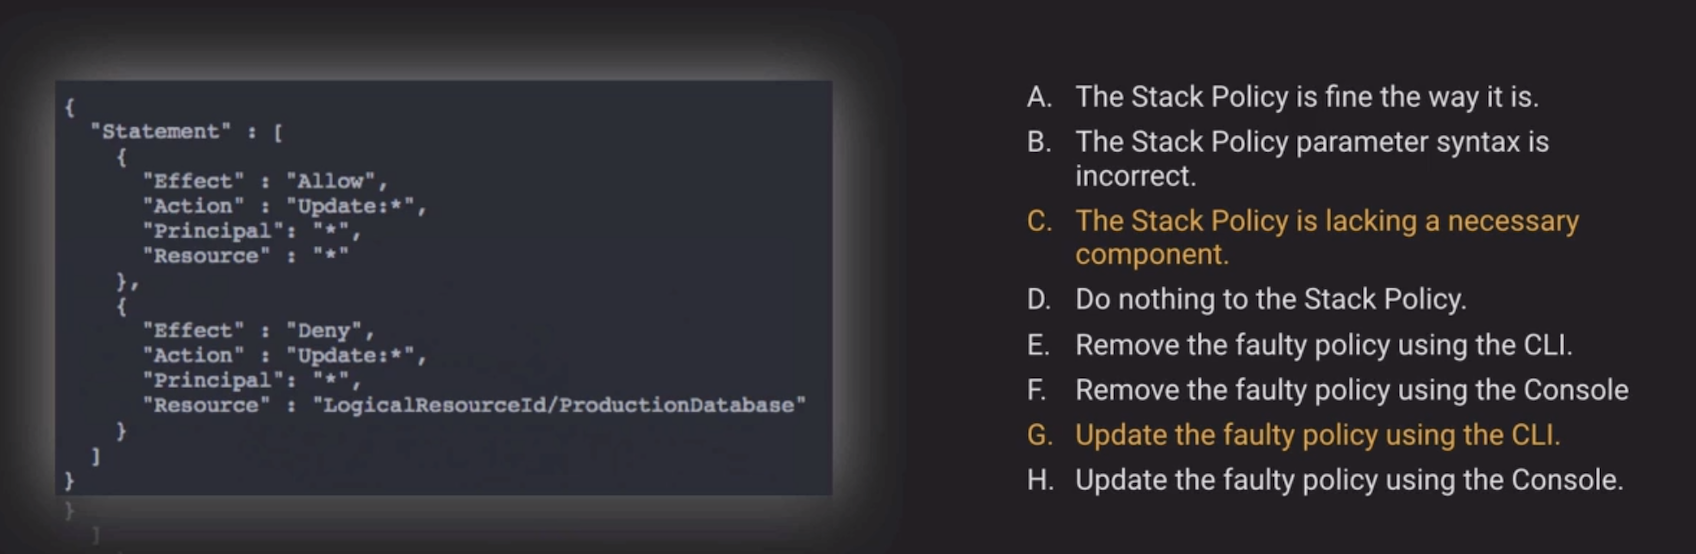Select 'Remove the faulty policy using the CLI'
The width and height of the screenshot is (1696, 554).
point(1323,345)
